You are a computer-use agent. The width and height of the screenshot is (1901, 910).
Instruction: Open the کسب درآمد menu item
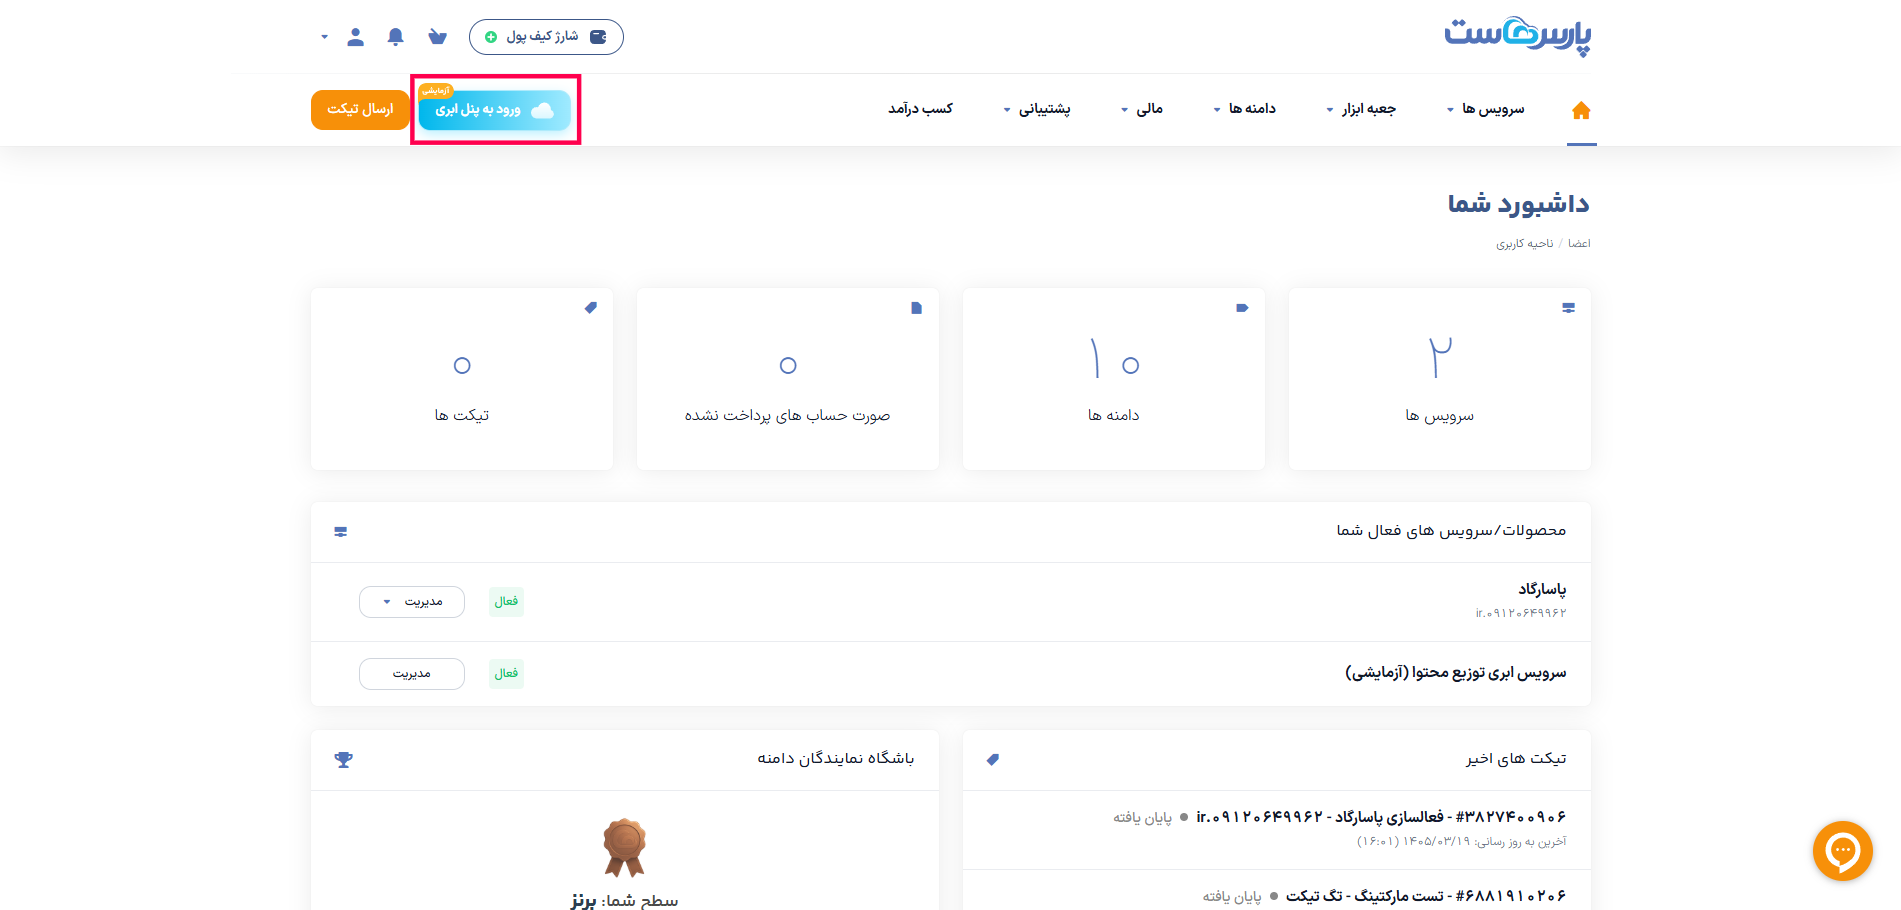point(921,109)
